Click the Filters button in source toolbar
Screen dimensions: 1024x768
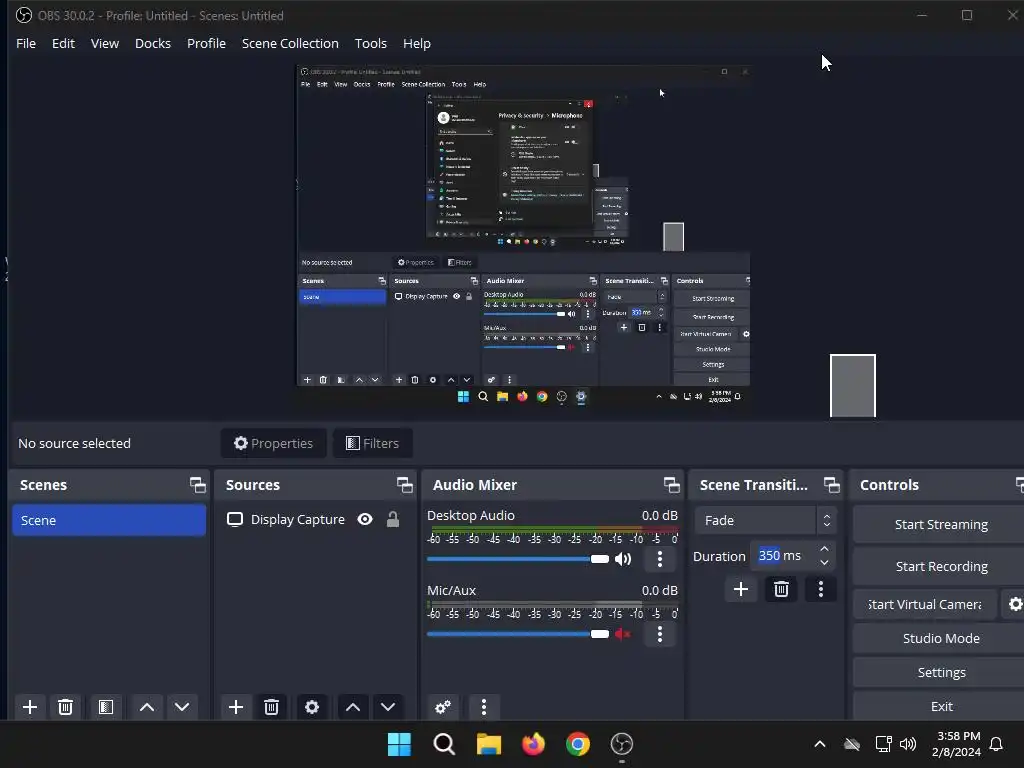372,443
